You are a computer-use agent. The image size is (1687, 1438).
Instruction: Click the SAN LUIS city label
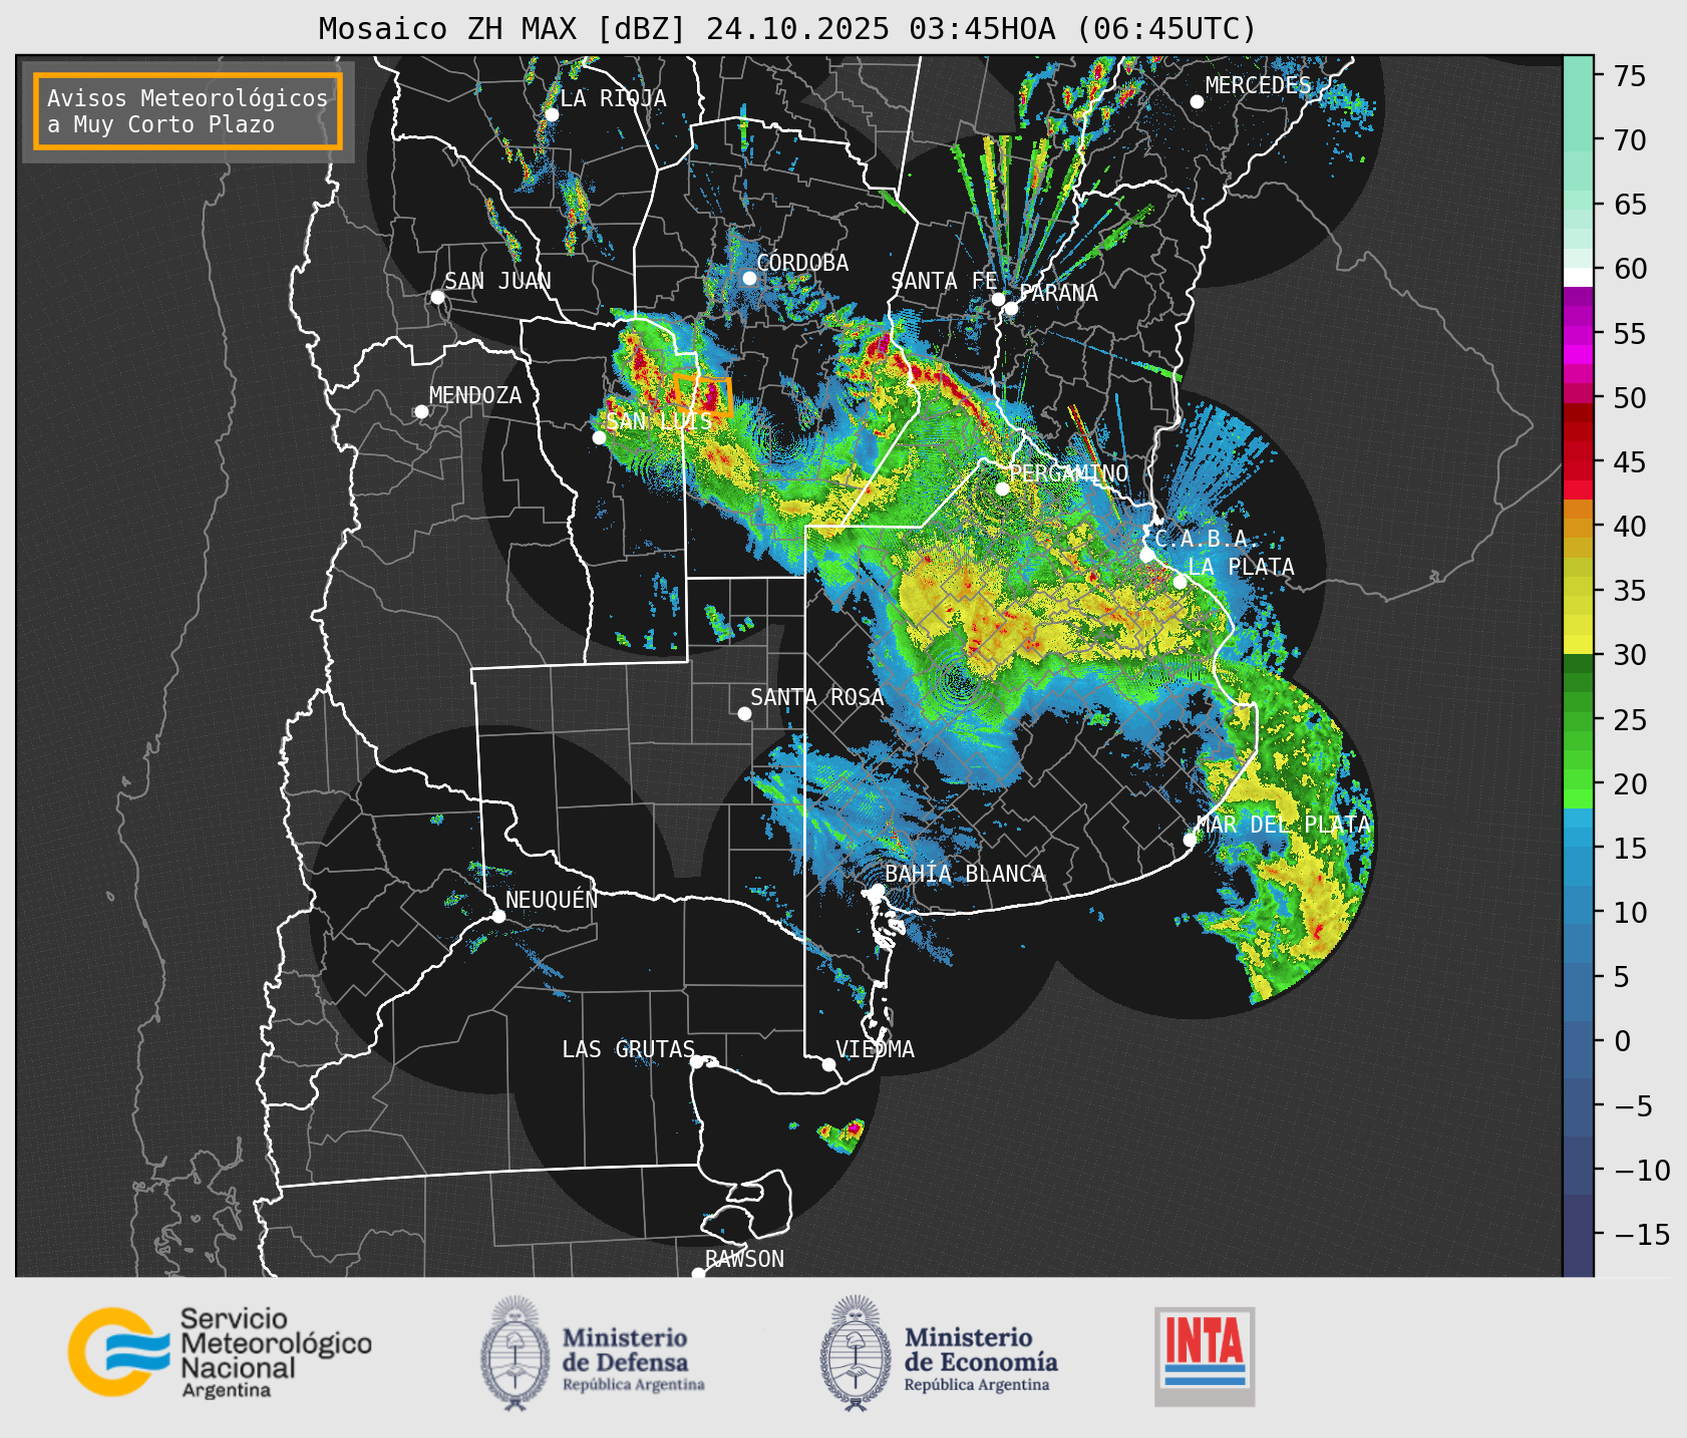pyautogui.click(x=660, y=422)
